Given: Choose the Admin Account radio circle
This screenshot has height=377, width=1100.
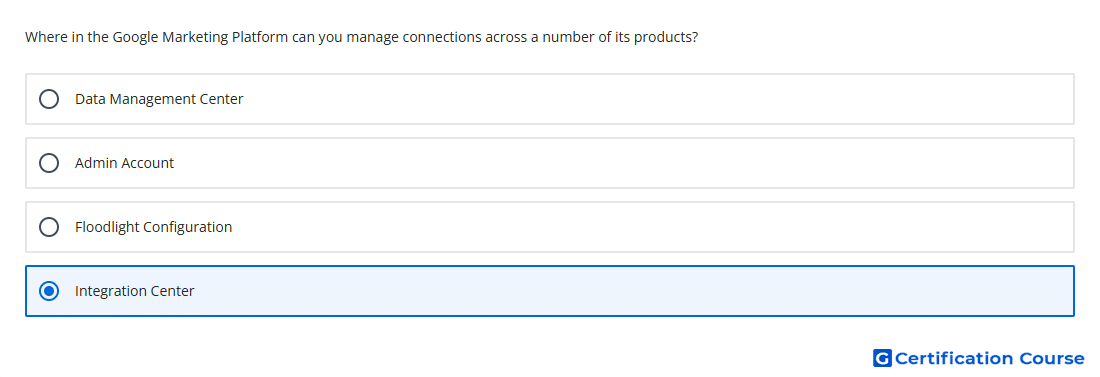Looking at the screenshot, I should pos(49,163).
